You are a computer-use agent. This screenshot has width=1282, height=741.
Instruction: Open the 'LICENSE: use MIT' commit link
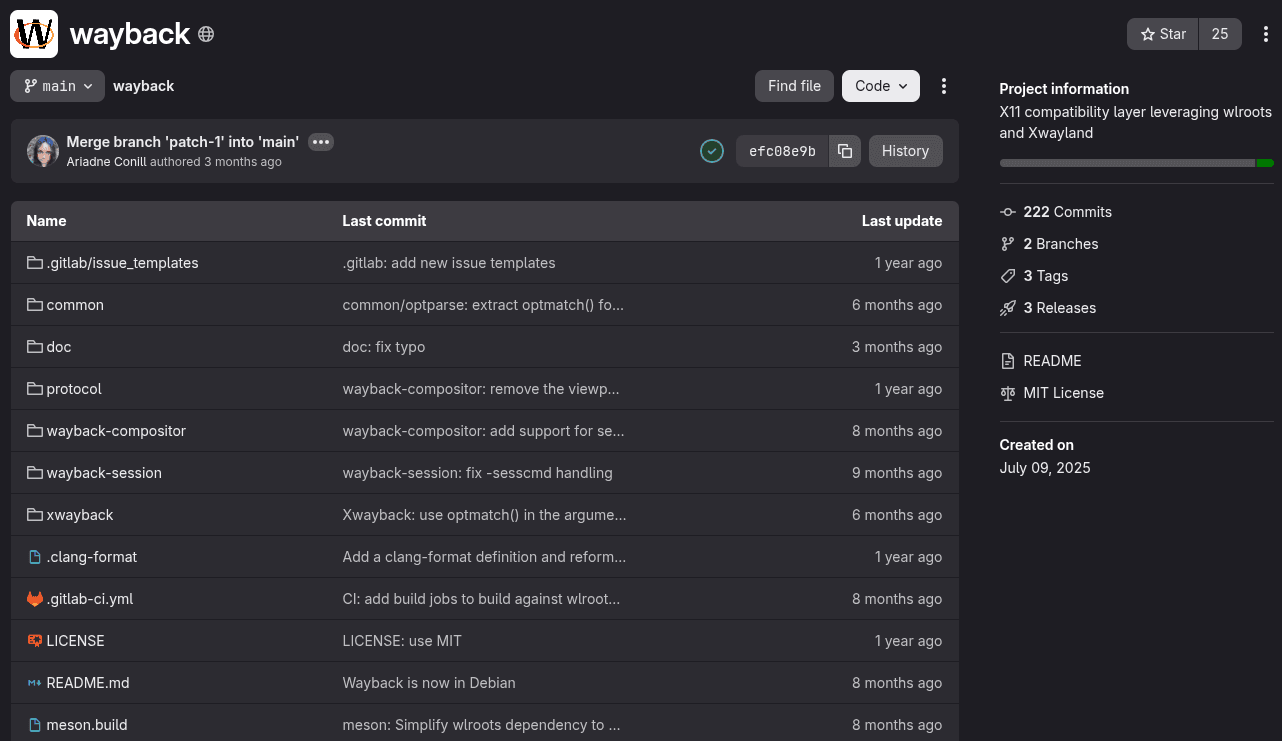click(402, 641)
